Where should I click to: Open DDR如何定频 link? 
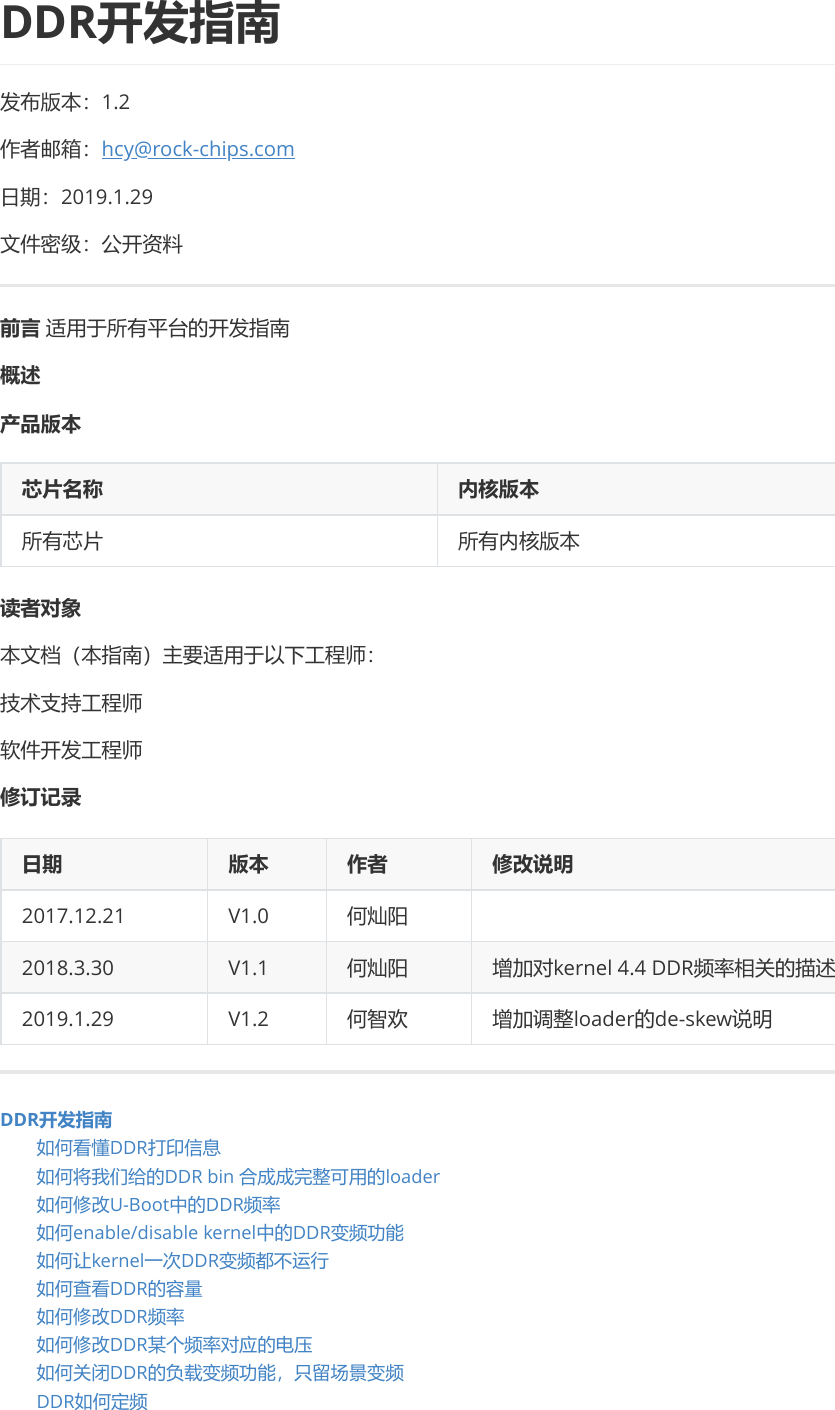coord(91,1400)
